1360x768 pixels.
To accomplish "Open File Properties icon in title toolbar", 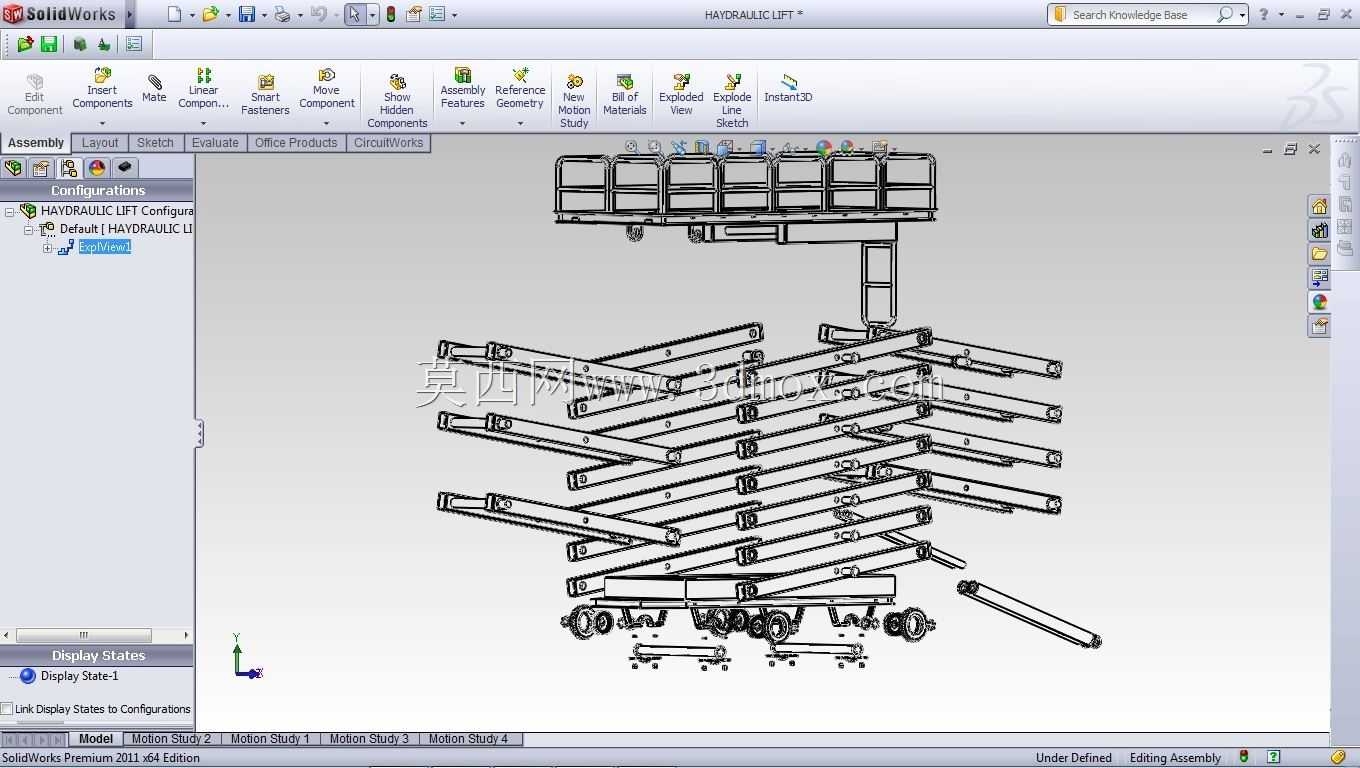I will tap(413, 14).
